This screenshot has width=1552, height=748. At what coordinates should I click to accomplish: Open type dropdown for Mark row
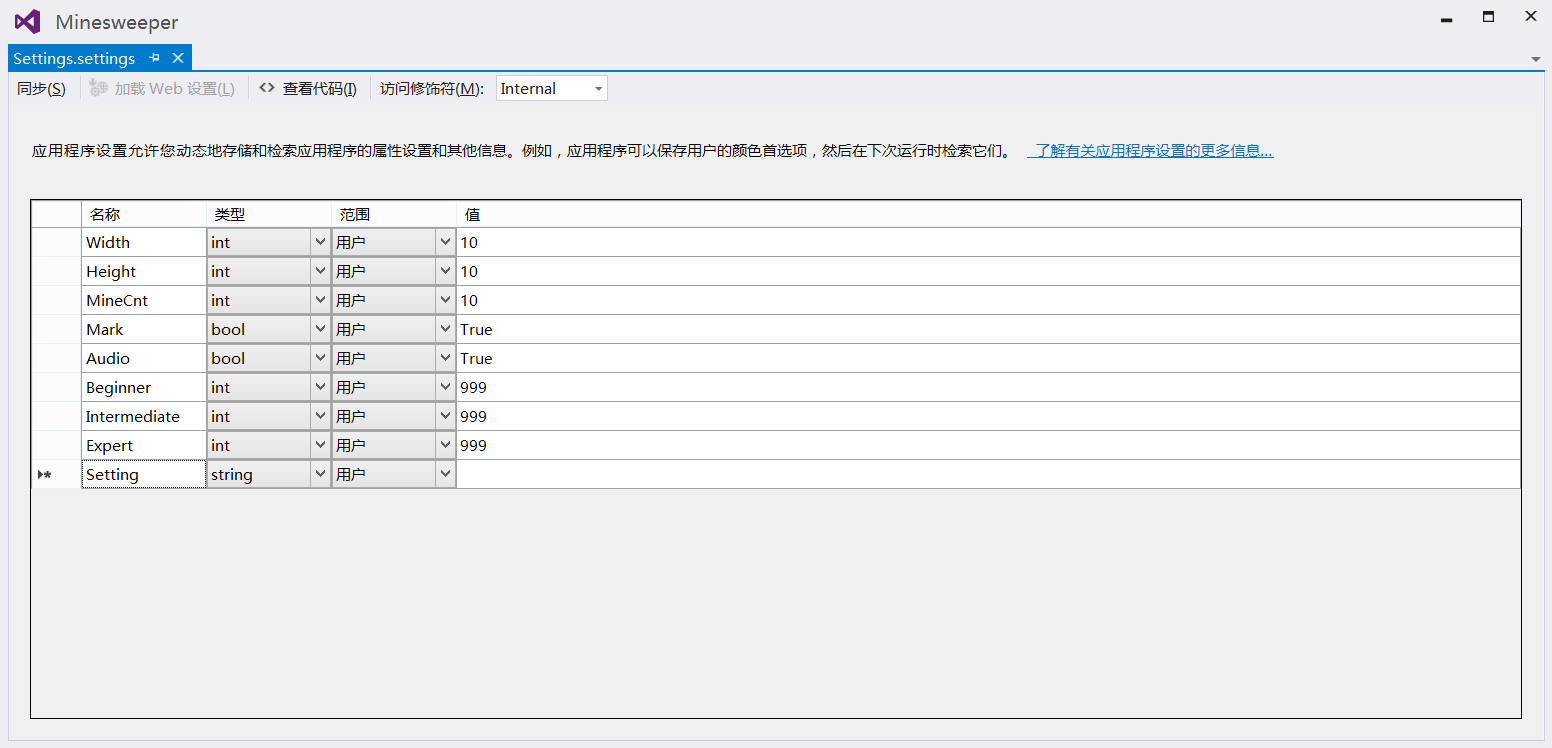pos(320,329)
